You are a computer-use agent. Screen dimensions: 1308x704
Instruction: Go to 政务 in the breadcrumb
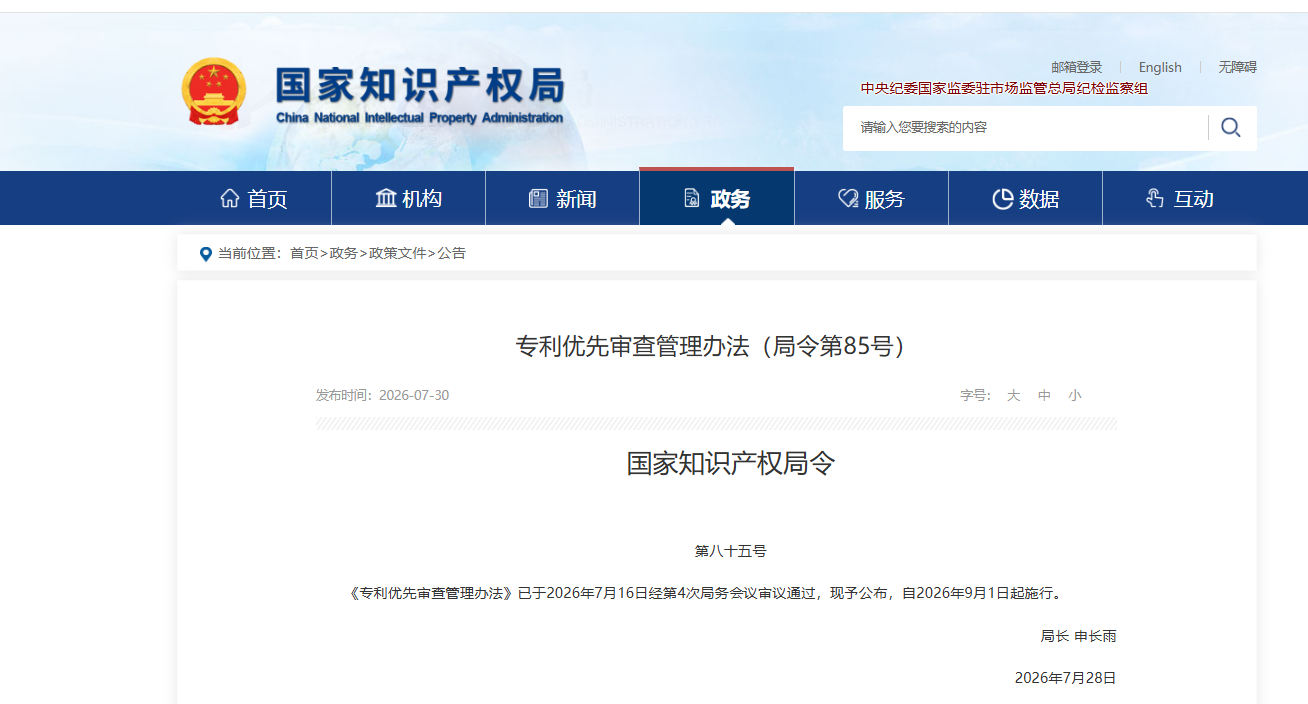point(344,254)
